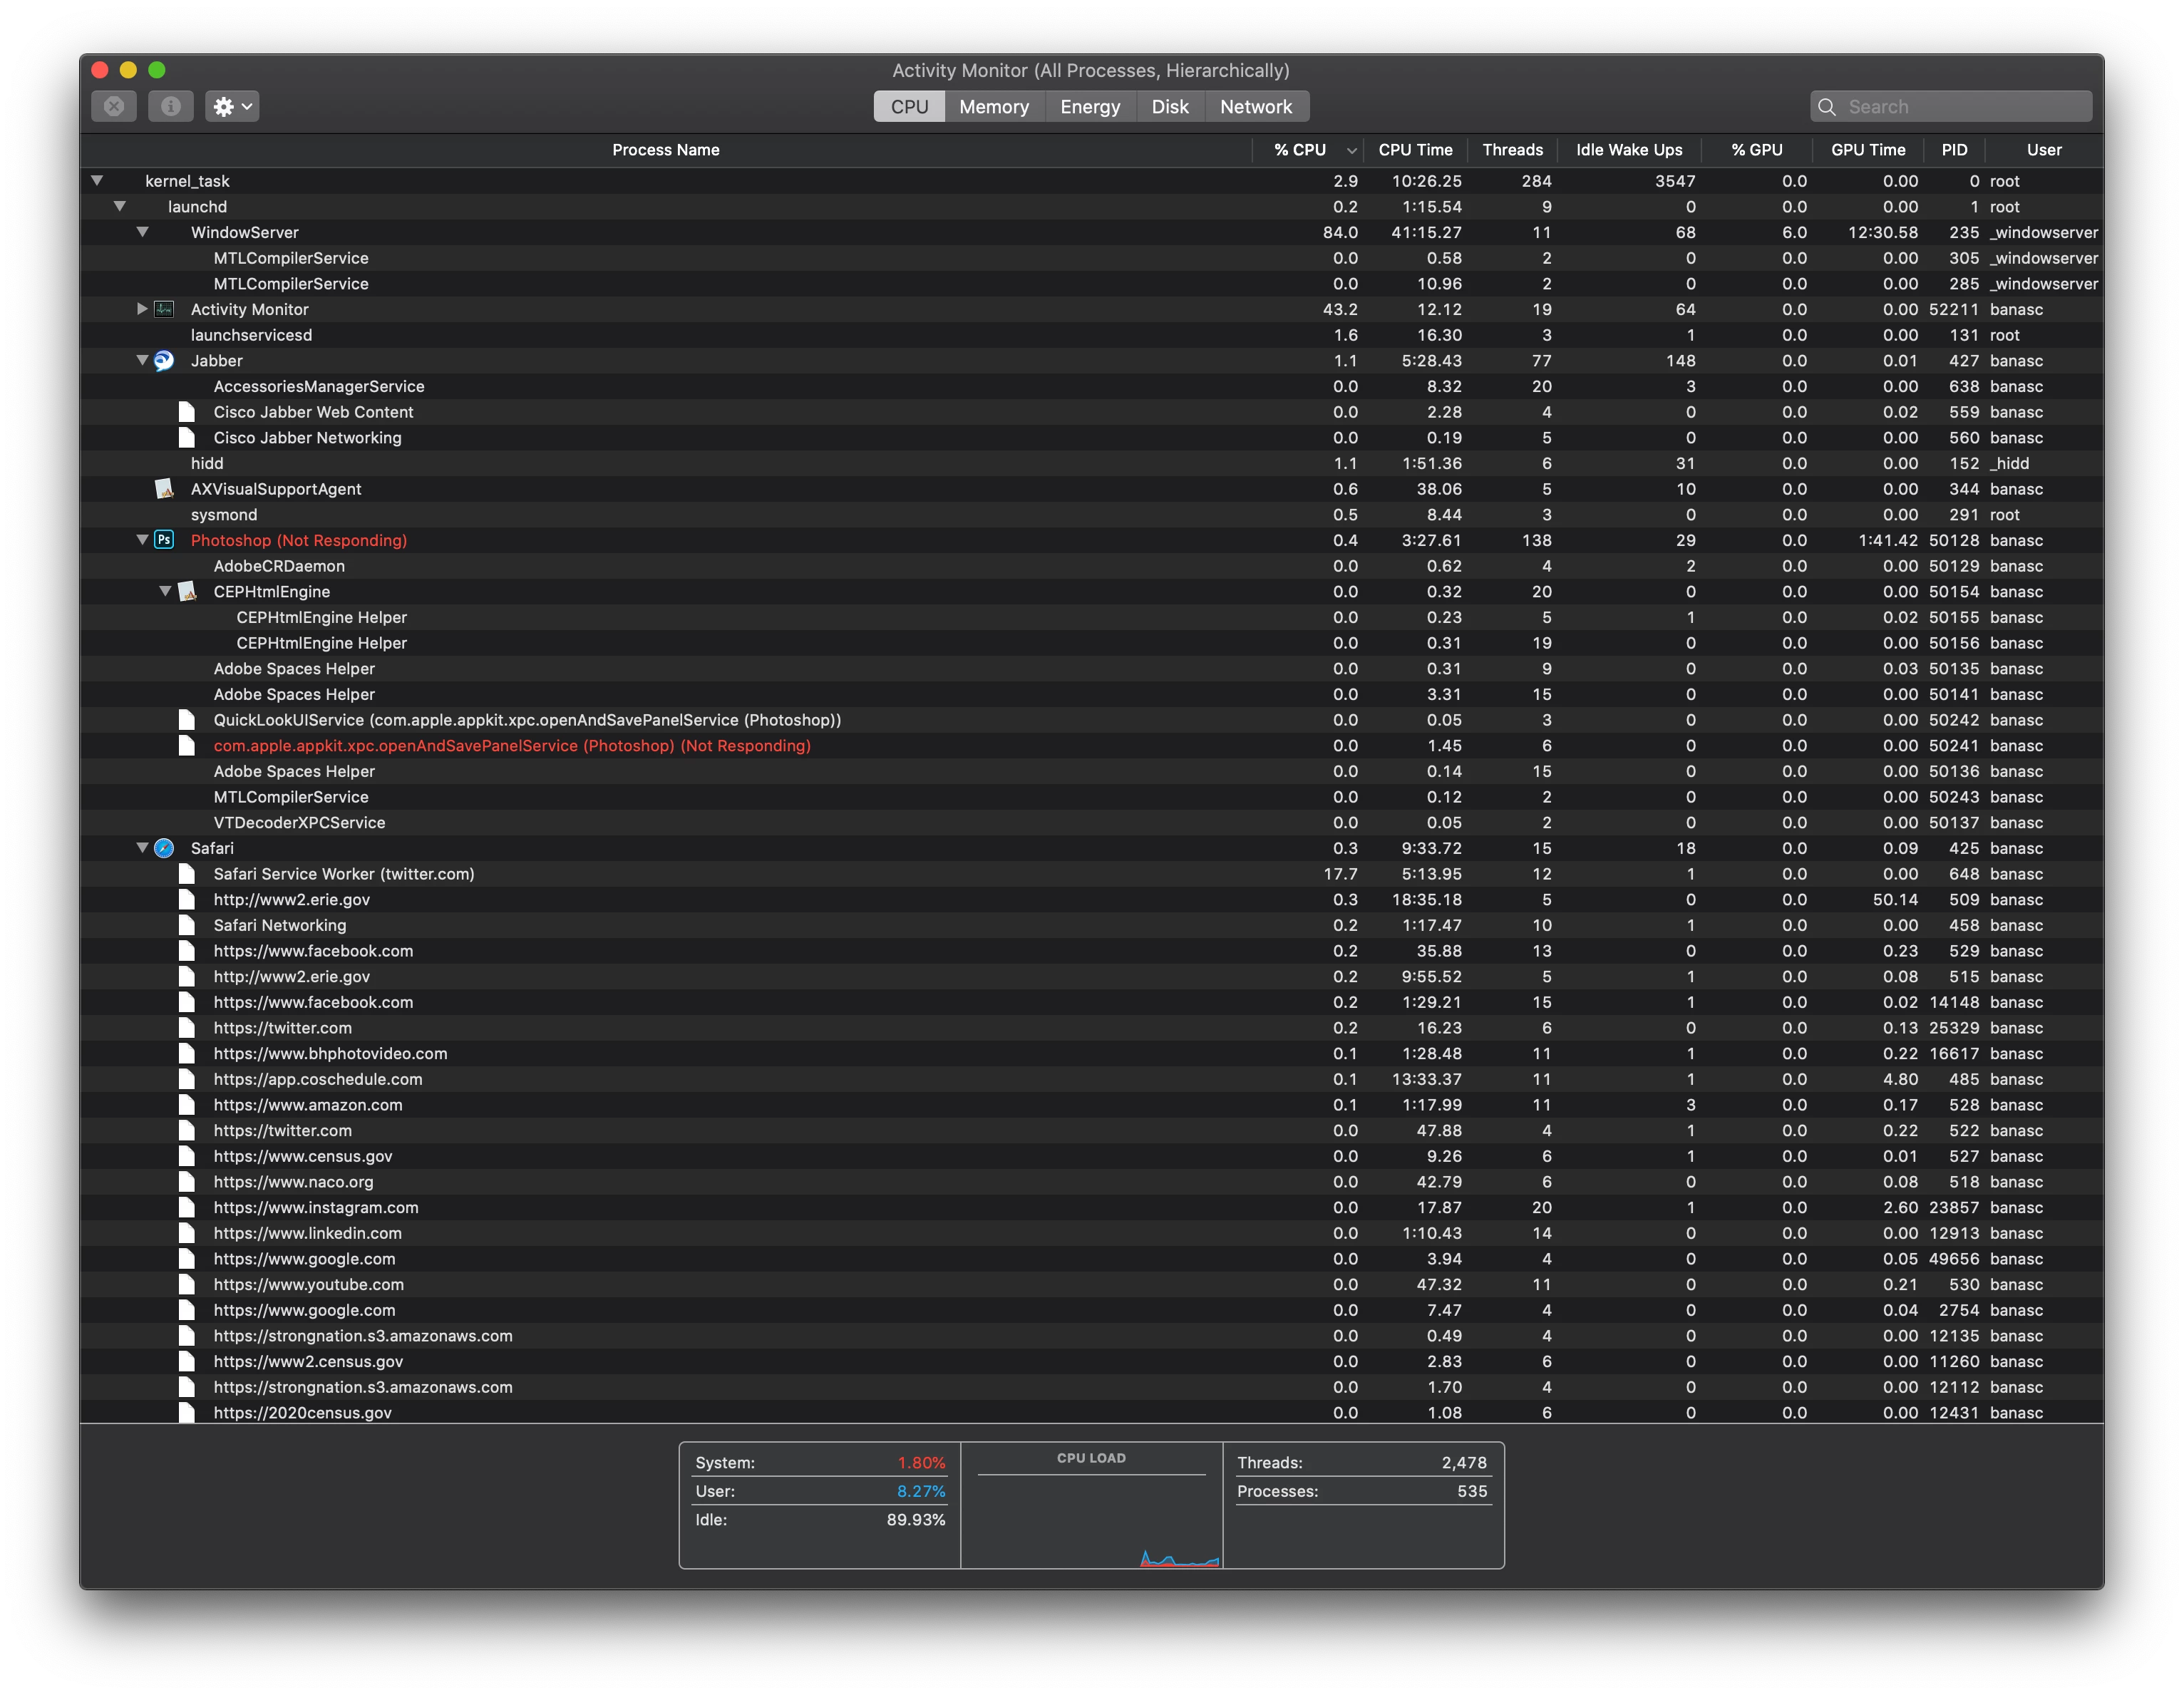Image resolution: width=2184 pixels, height=1695 pixels.
Task: Sort by the % CPU column header
Action: [x=1300, y=150]
